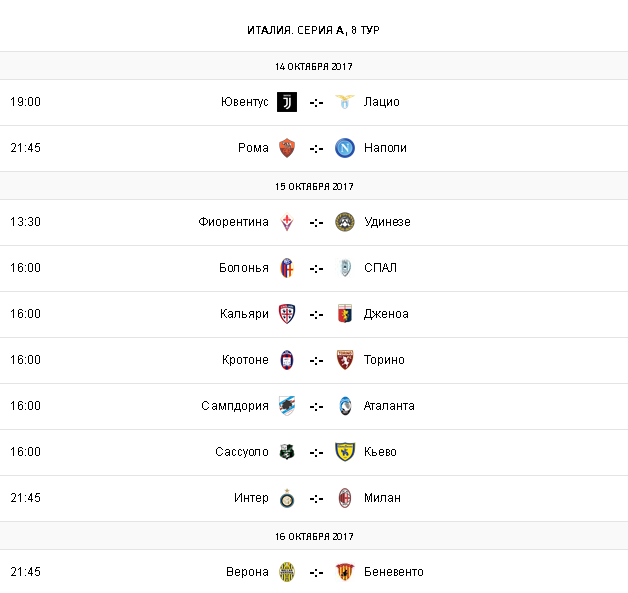Open the Наполи team link

(x=385, y=148)
